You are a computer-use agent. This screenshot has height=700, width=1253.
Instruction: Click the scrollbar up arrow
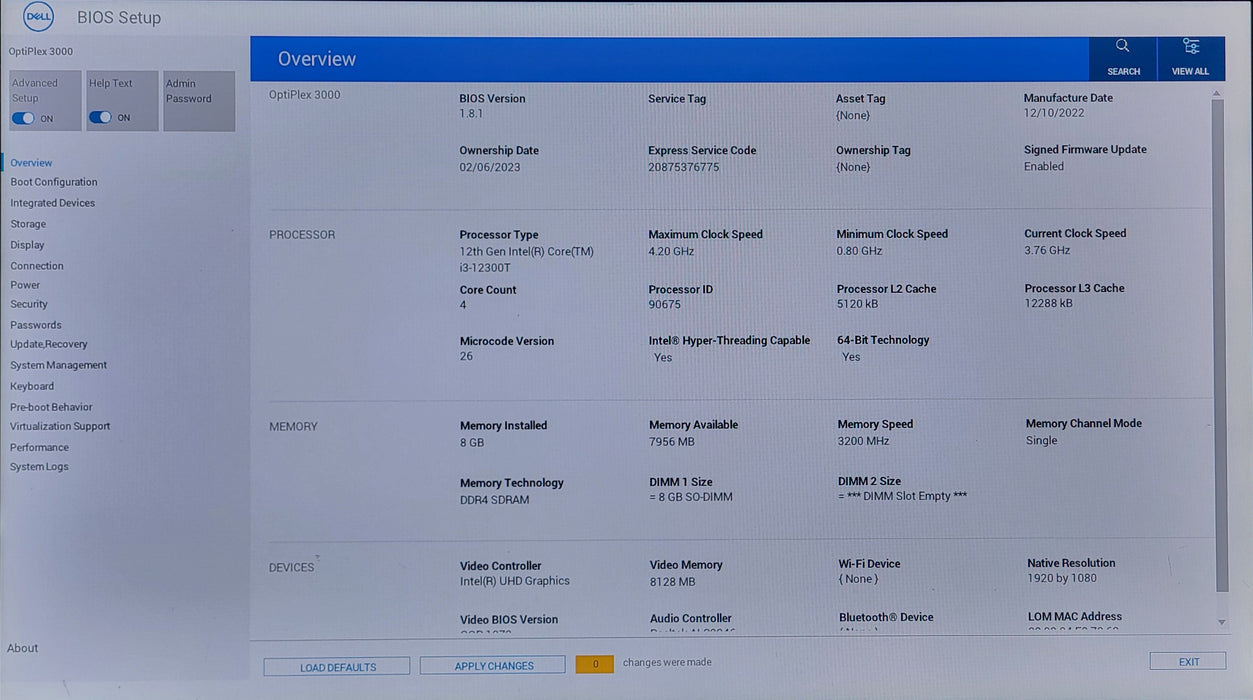click(1218, 94)
